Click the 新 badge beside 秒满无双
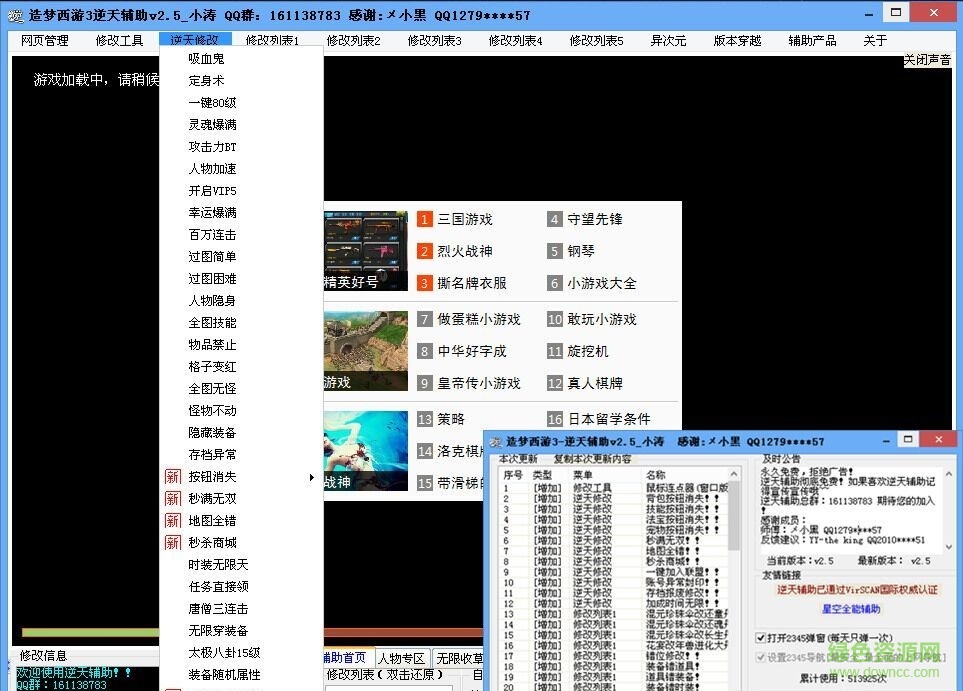This screenshot has width=963, height=691. click(x=173, y=498)
